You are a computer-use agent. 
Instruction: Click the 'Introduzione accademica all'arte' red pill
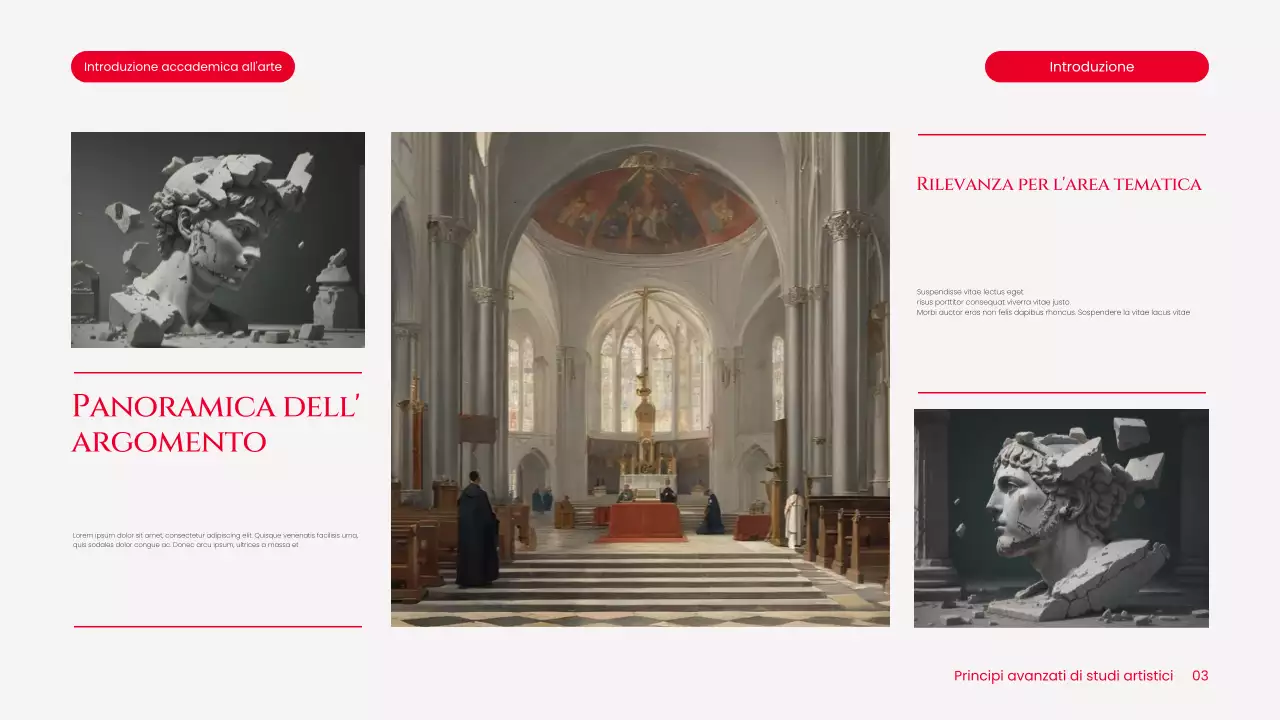pos(183,67)
